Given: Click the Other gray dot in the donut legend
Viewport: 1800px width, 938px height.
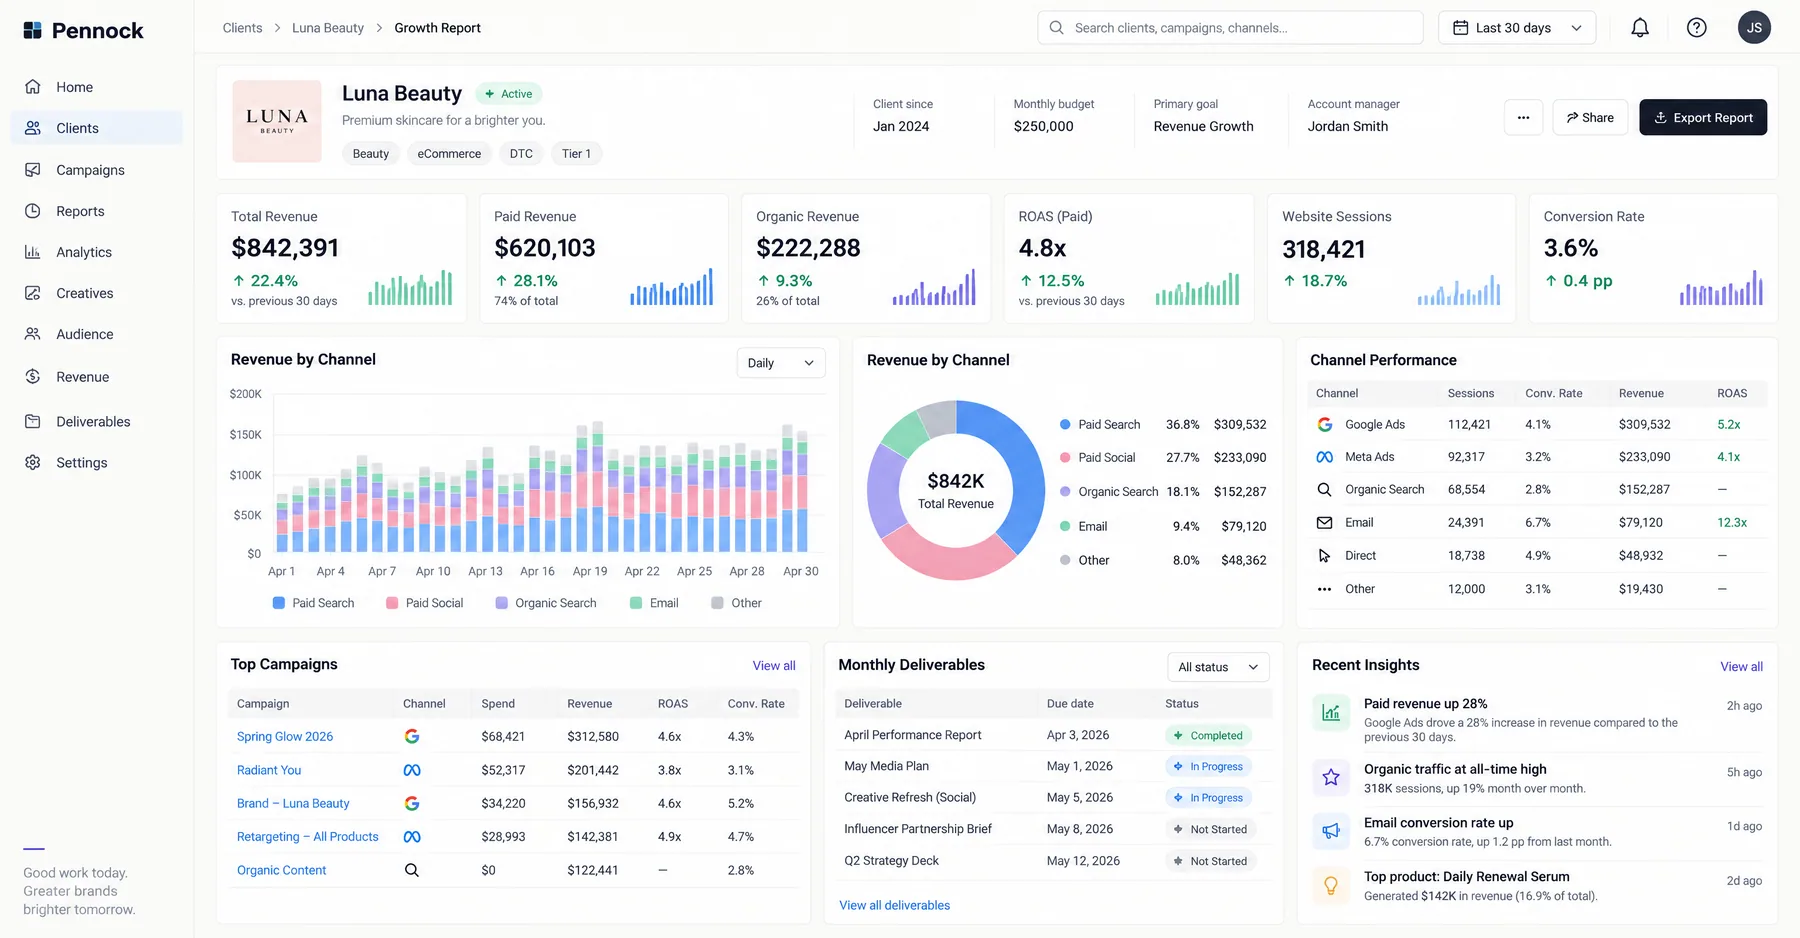Looking at the screenshot, I should point(1065,560).
